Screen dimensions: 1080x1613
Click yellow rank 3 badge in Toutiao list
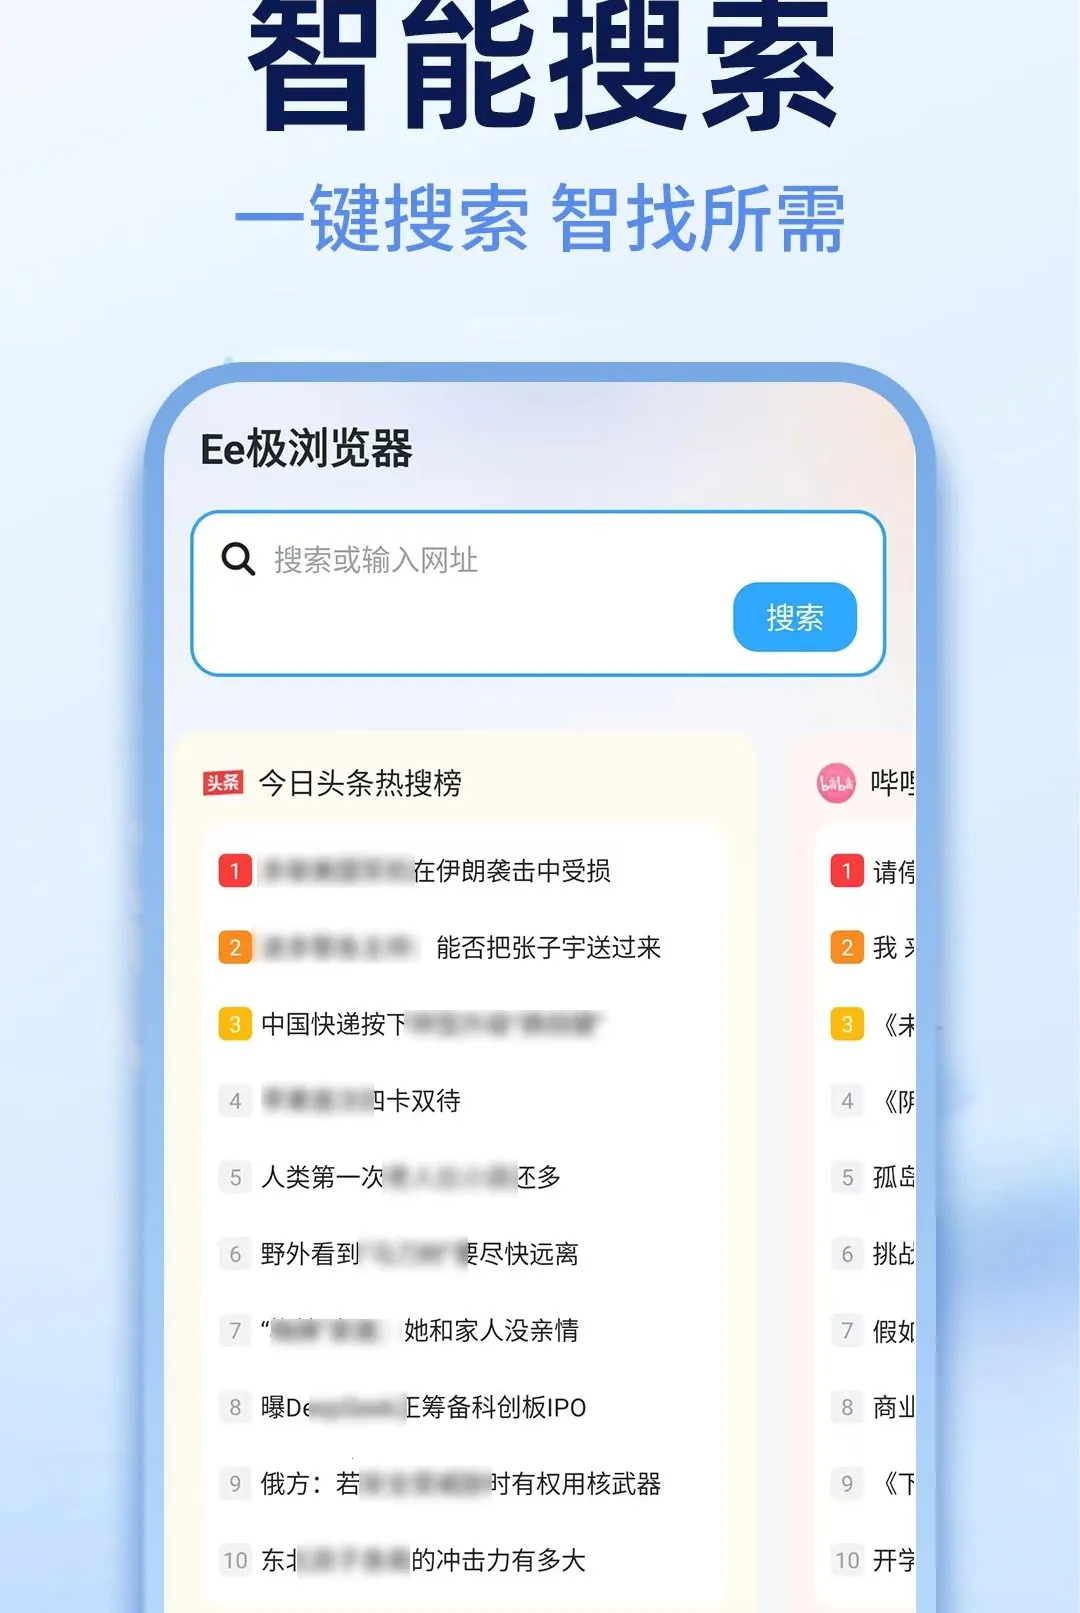[235, 1024]
